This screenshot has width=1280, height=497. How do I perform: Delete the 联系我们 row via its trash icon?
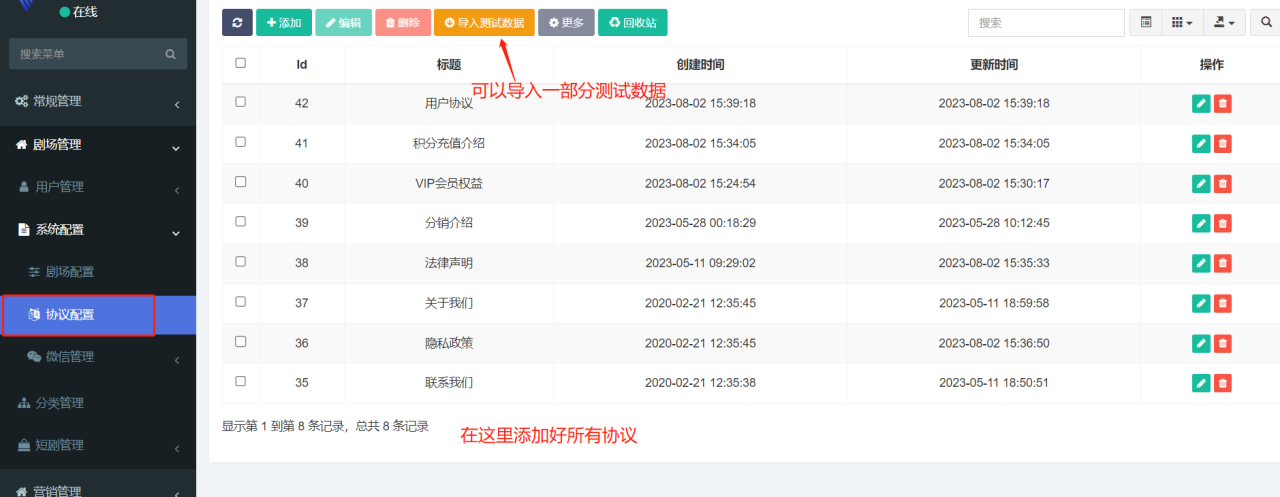point(1222,383)
